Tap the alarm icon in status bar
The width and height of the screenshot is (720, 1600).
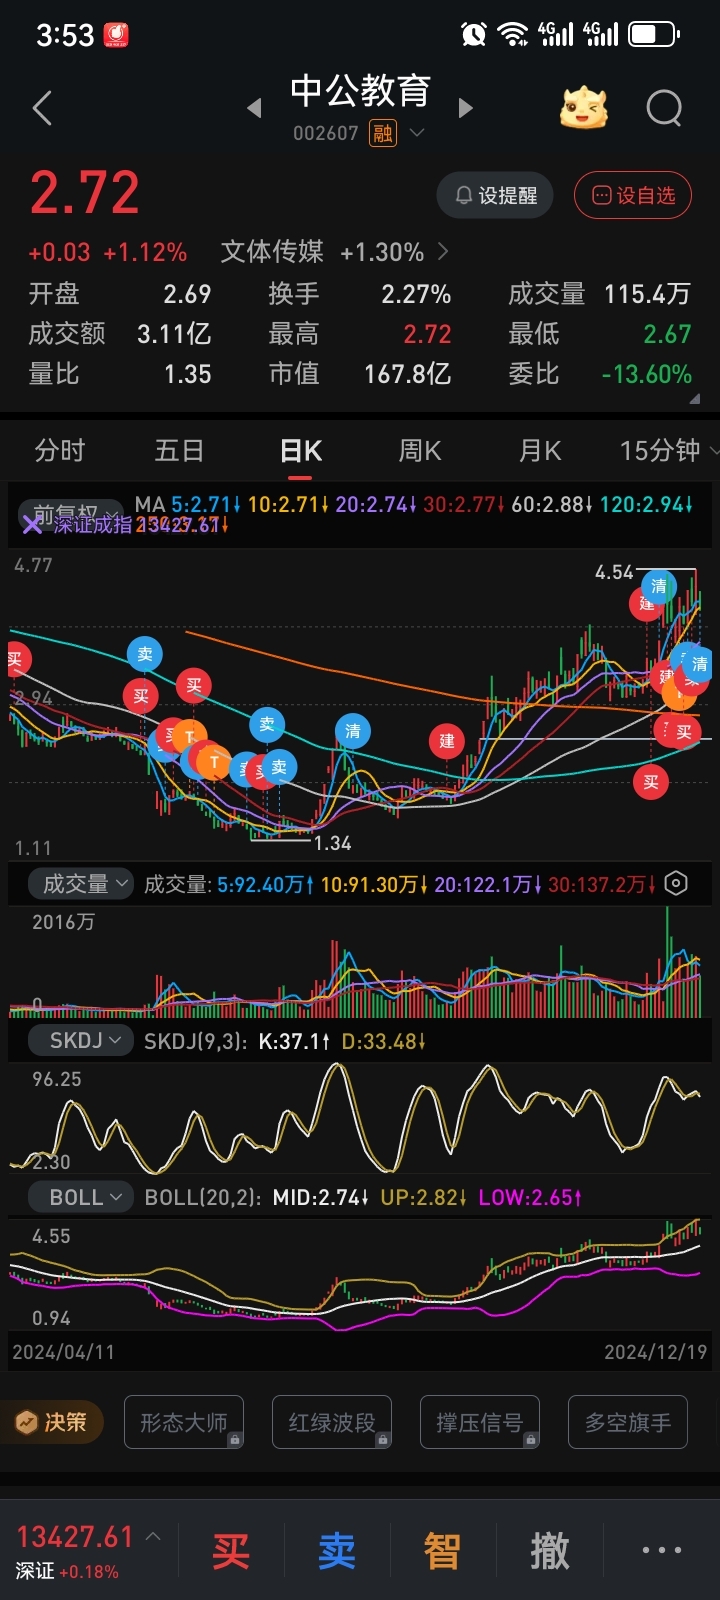473,35
